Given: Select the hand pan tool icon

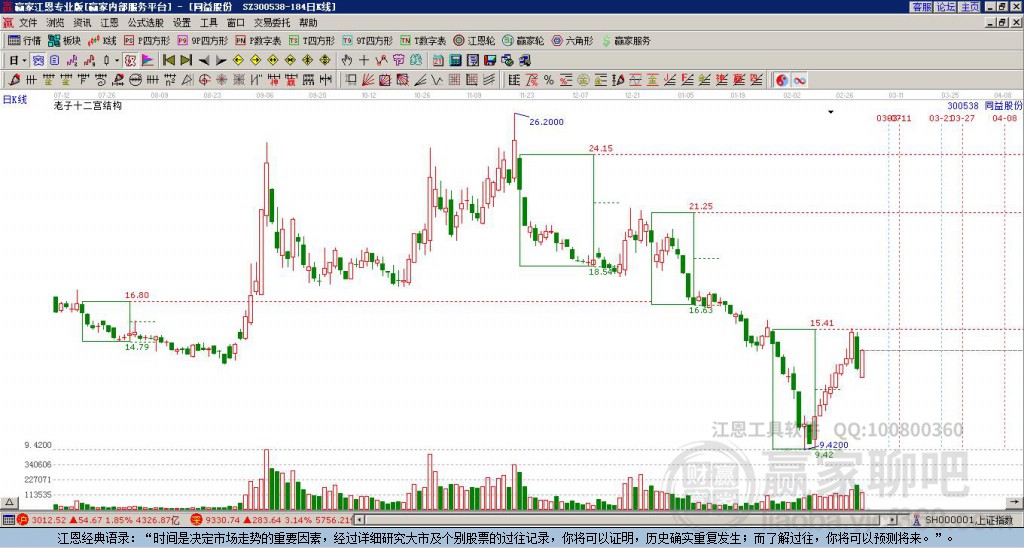Looking at the screenshot, I should [347, 60].
